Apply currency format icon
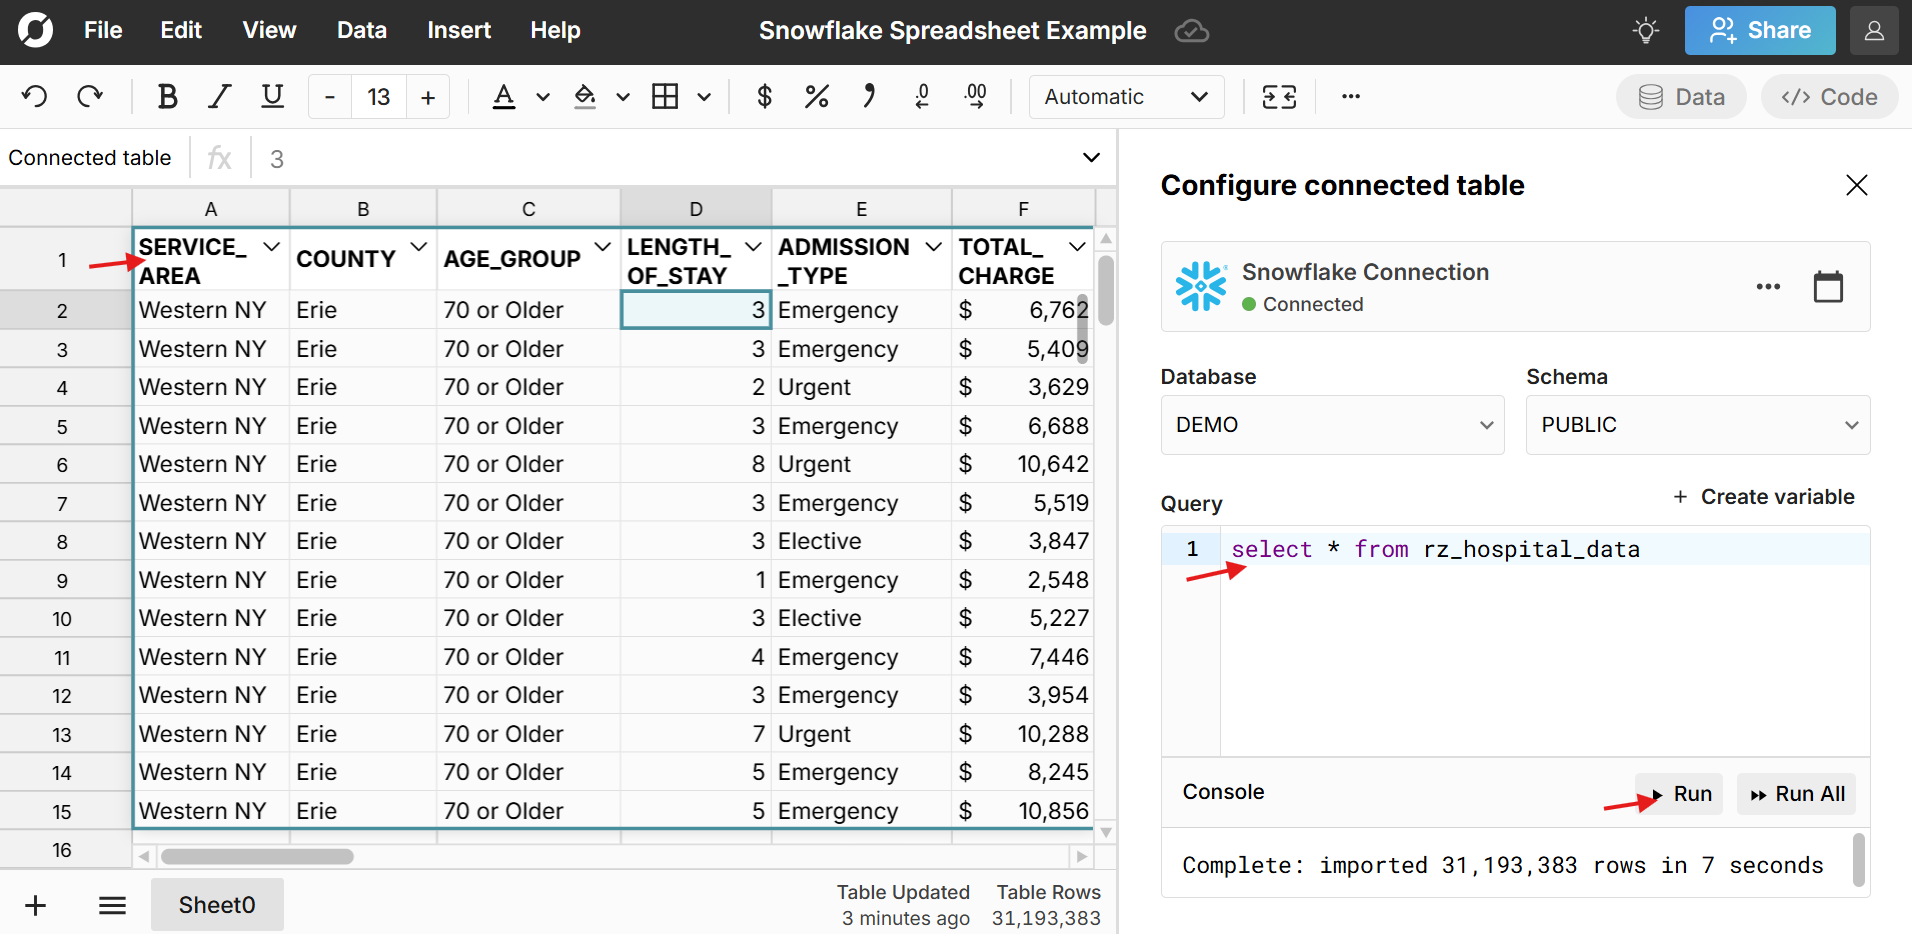The height and width of the screenshot is (934, 1912). (764, 96)
